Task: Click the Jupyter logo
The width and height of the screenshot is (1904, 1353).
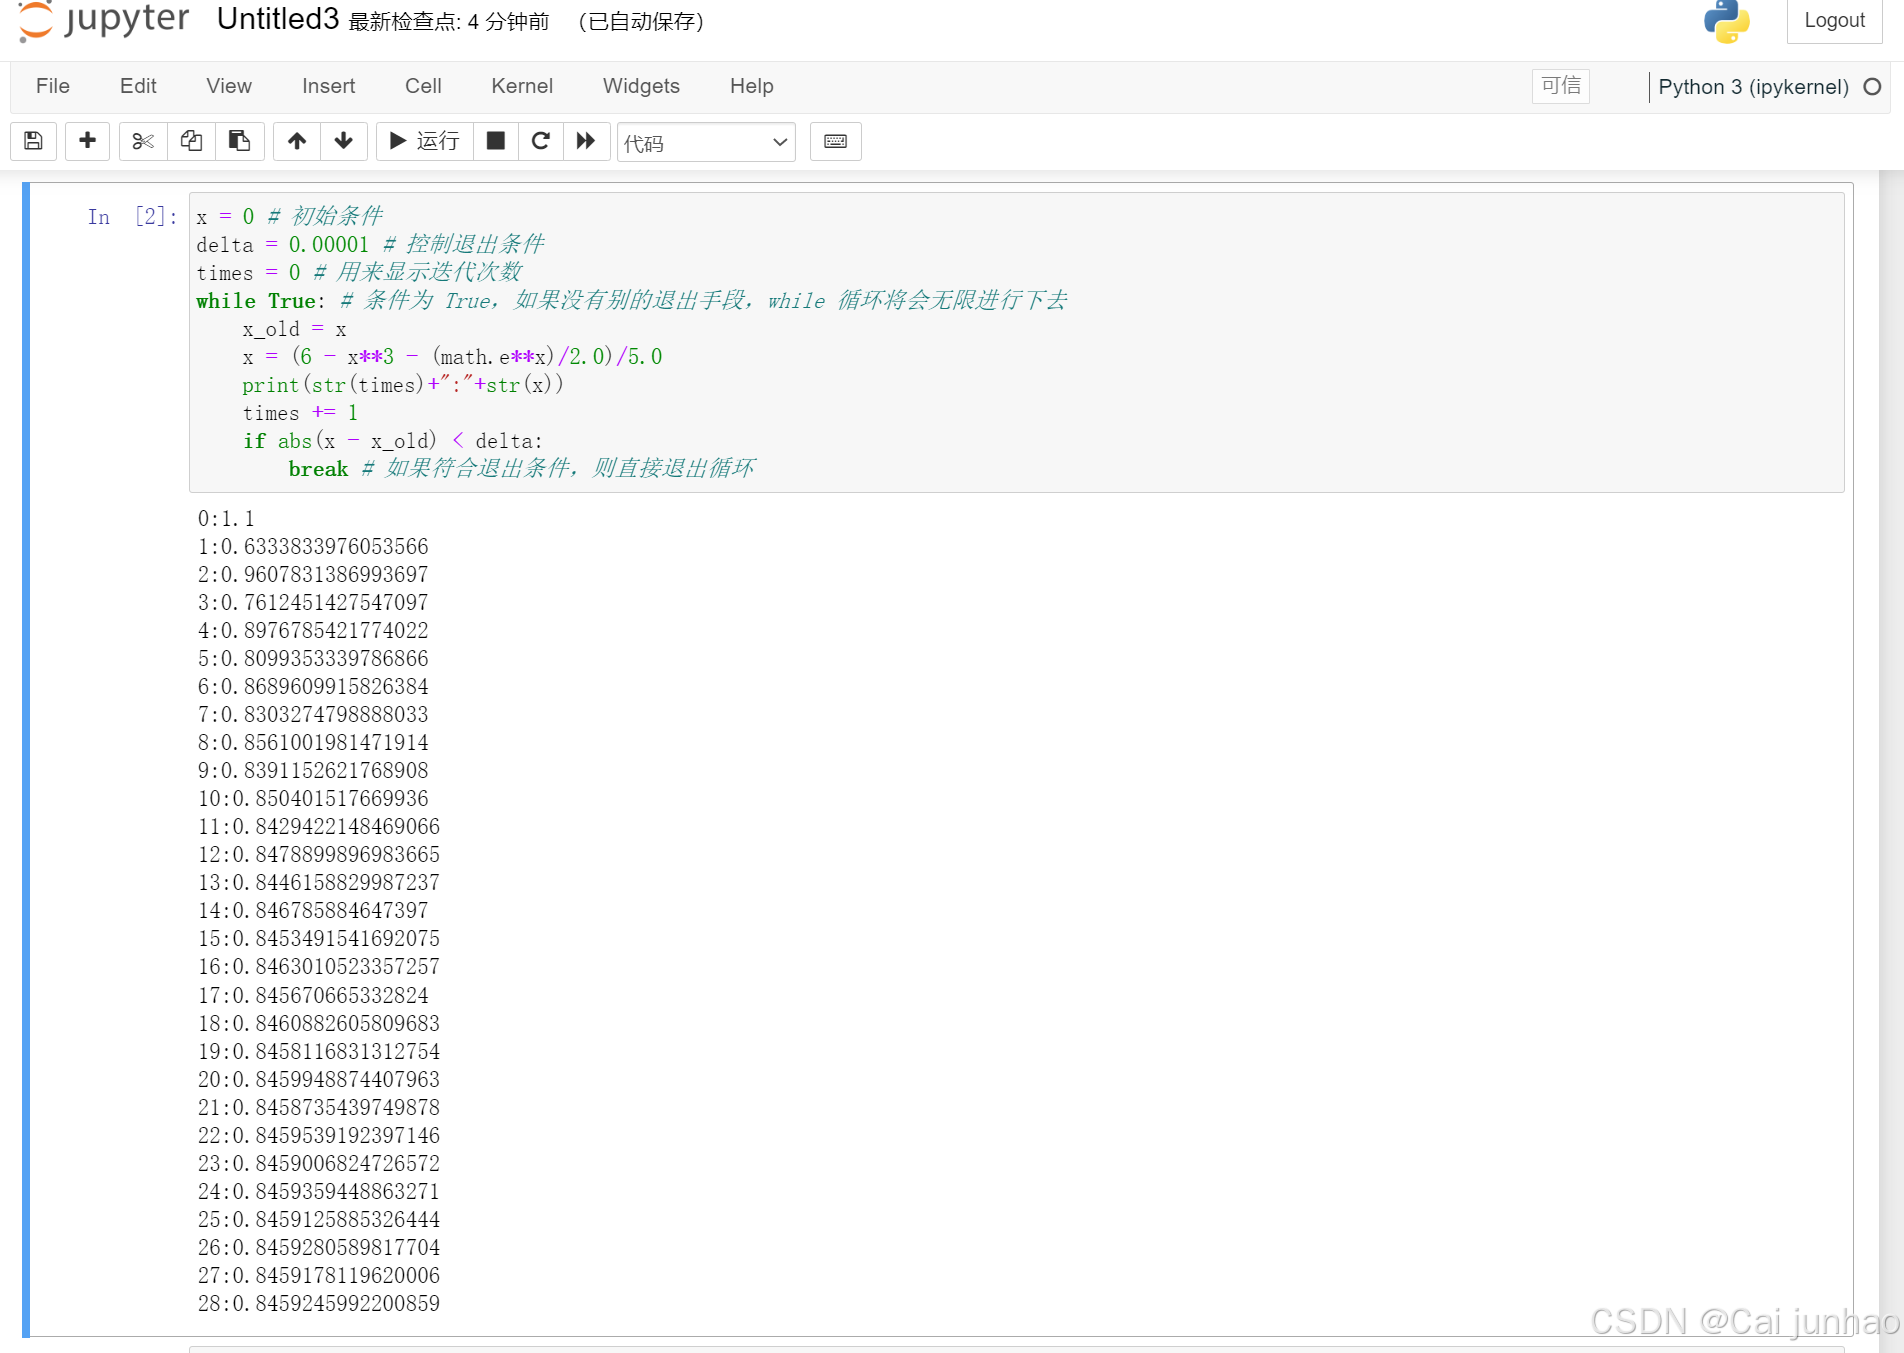Action: (104, 20)
